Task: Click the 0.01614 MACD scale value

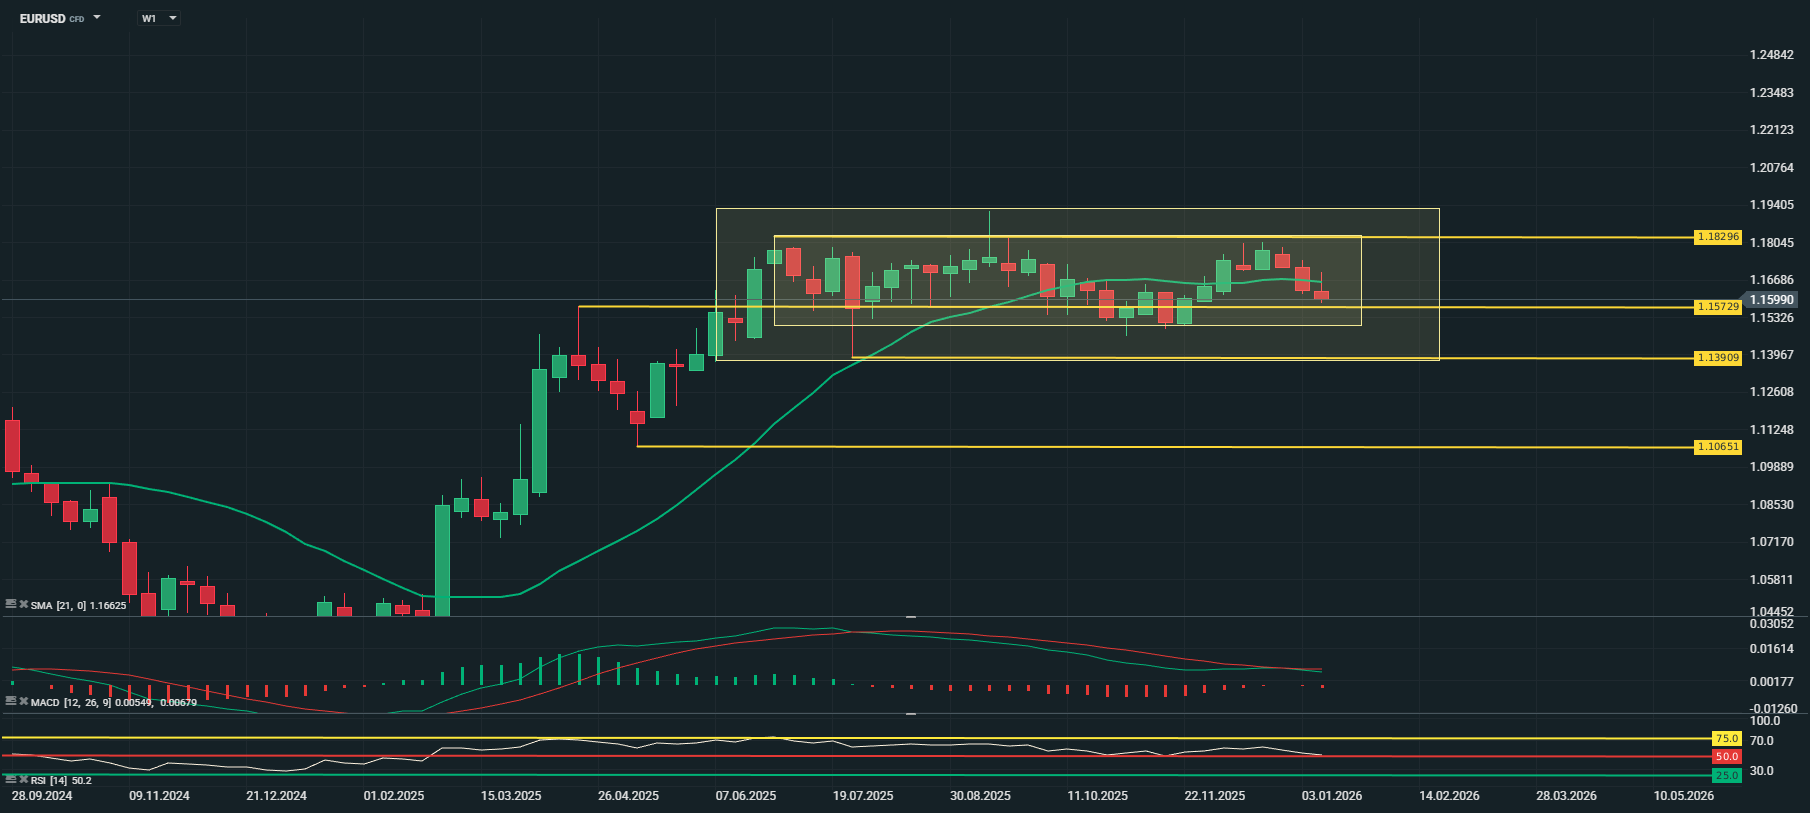Action: [x=1772, y=649]
